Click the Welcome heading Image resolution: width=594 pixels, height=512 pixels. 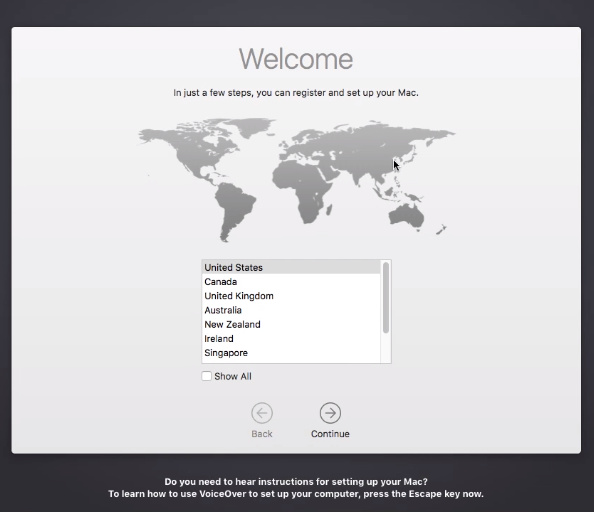pos(296,59)
